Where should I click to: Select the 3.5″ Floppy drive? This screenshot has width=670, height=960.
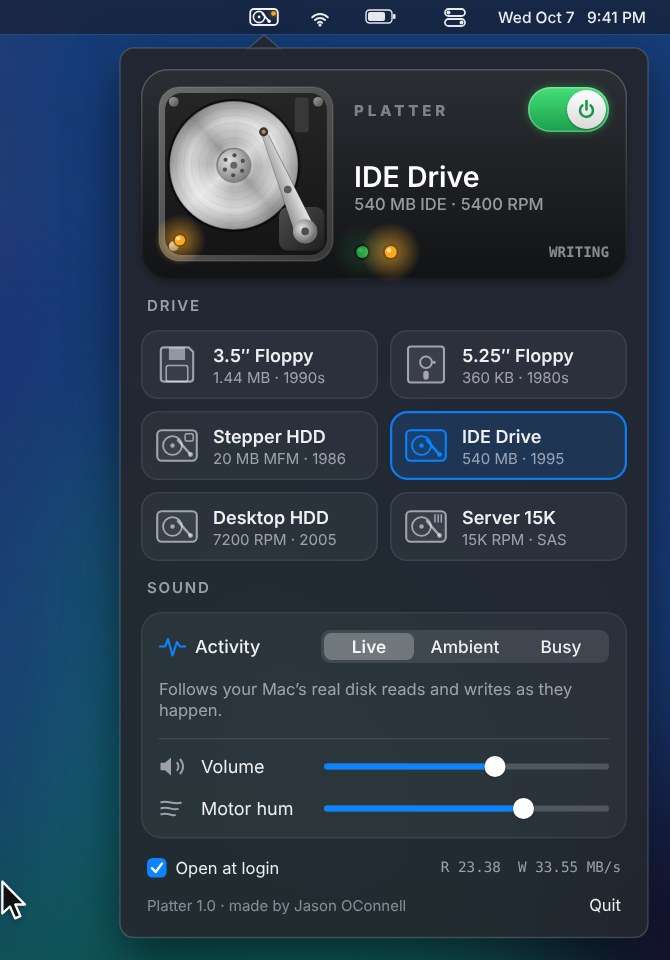pos(260,364)
